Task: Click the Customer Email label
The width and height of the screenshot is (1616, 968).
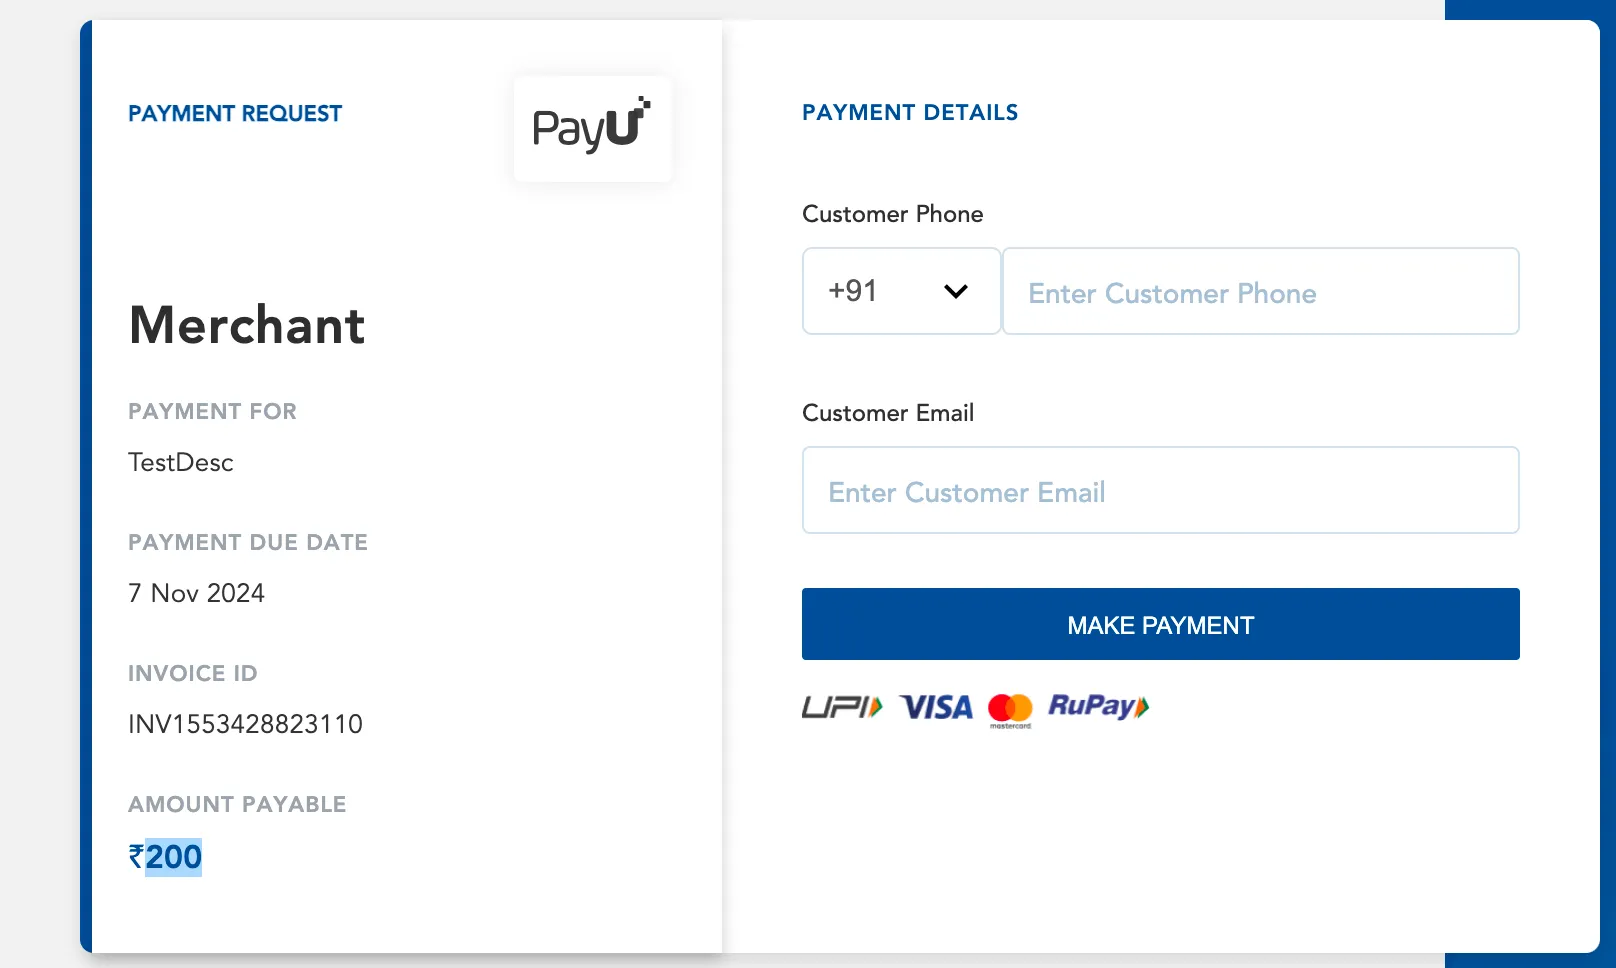Action: (888, 413)
